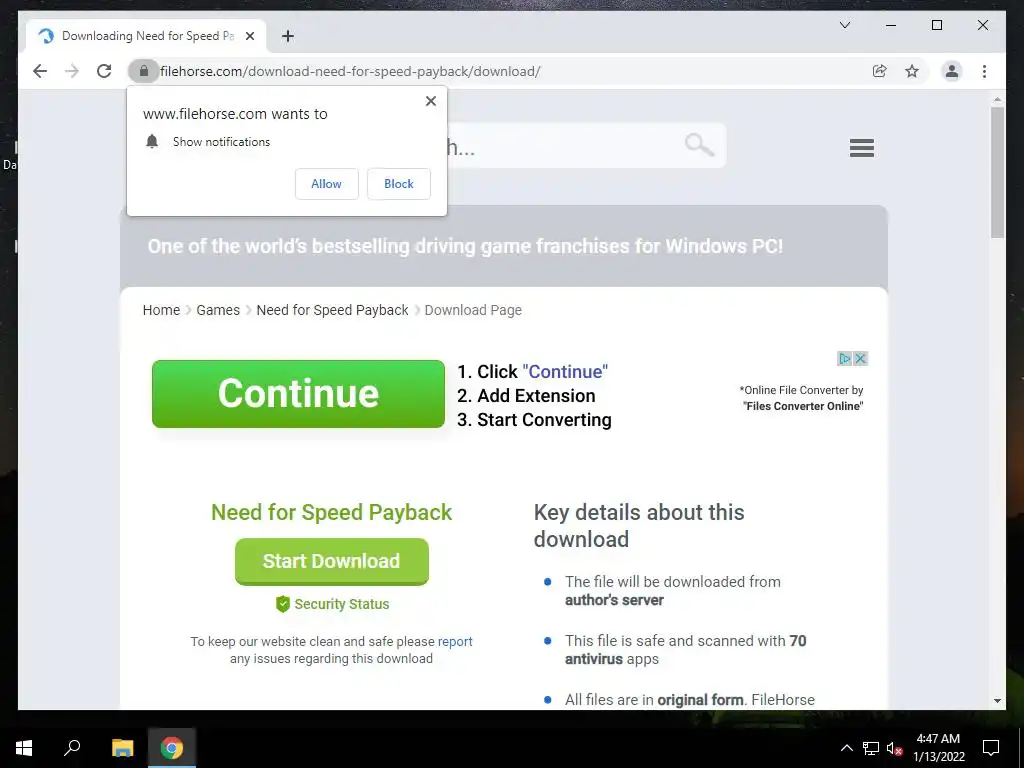
Task: Click the scrollbar down arrow
Action: tap(997, 701)
